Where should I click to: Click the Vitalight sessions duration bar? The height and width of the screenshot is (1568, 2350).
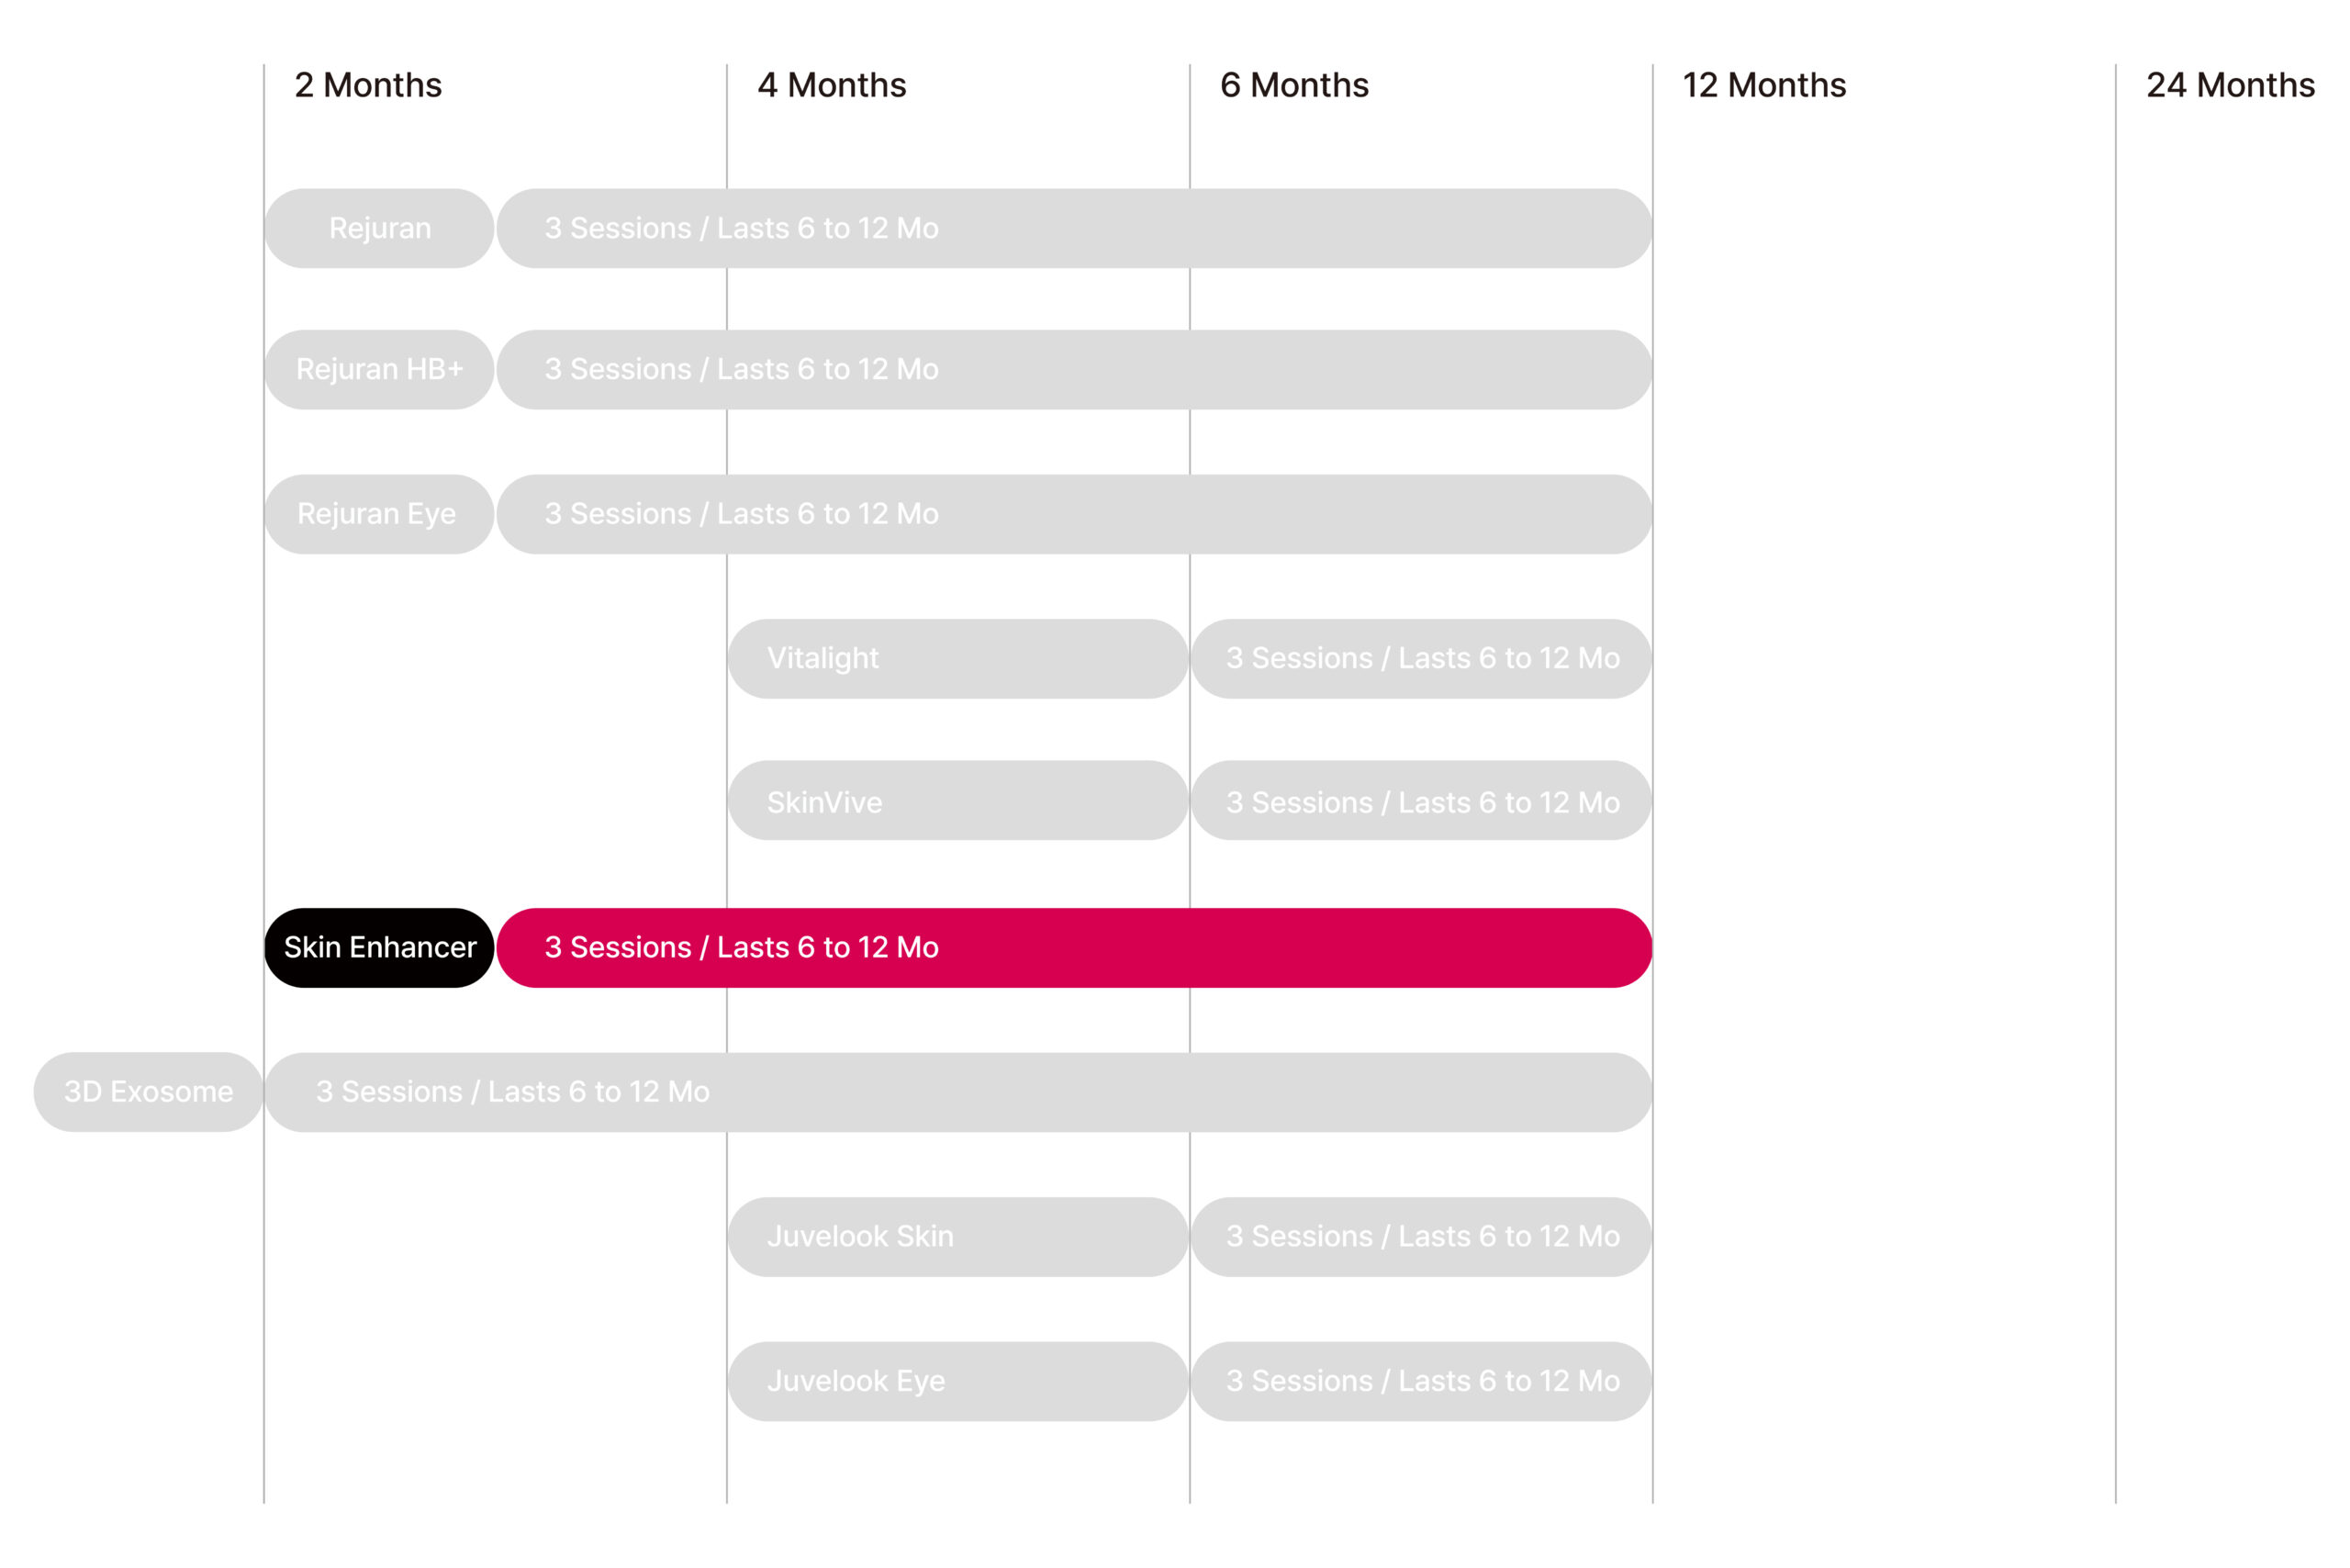(1421, 658)
